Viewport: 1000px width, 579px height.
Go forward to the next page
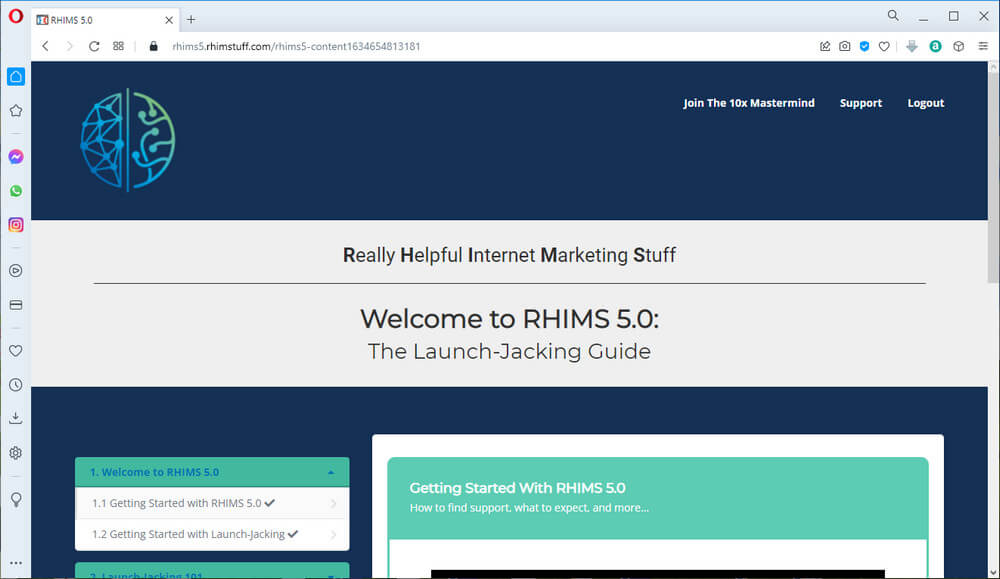(70, 46)
